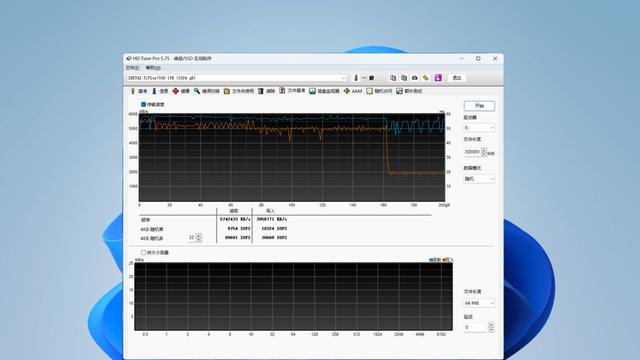
Task: Open the Erase (删除) tab
Action: click(266, 91)
